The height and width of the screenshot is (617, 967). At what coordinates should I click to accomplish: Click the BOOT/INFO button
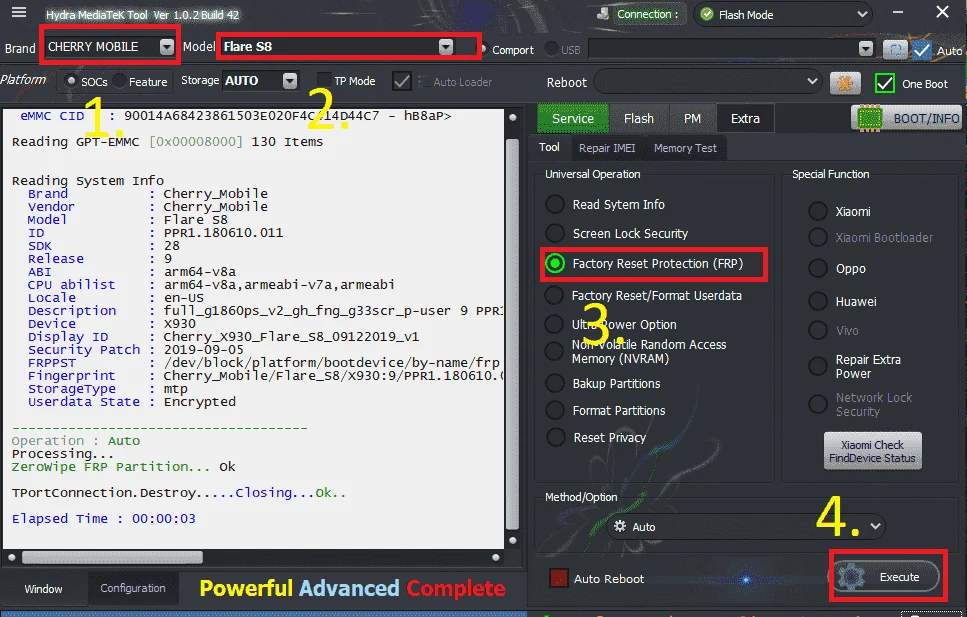pos(907,118)
